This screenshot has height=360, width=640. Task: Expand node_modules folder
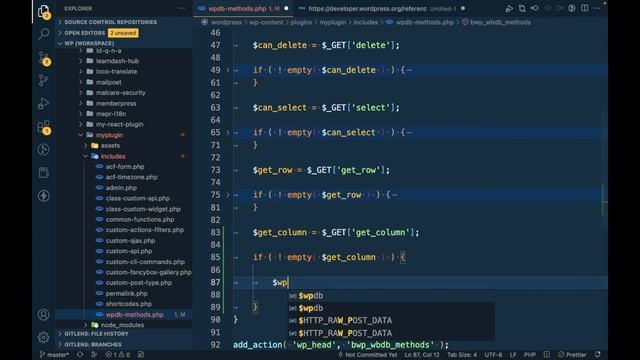[122, 325]
